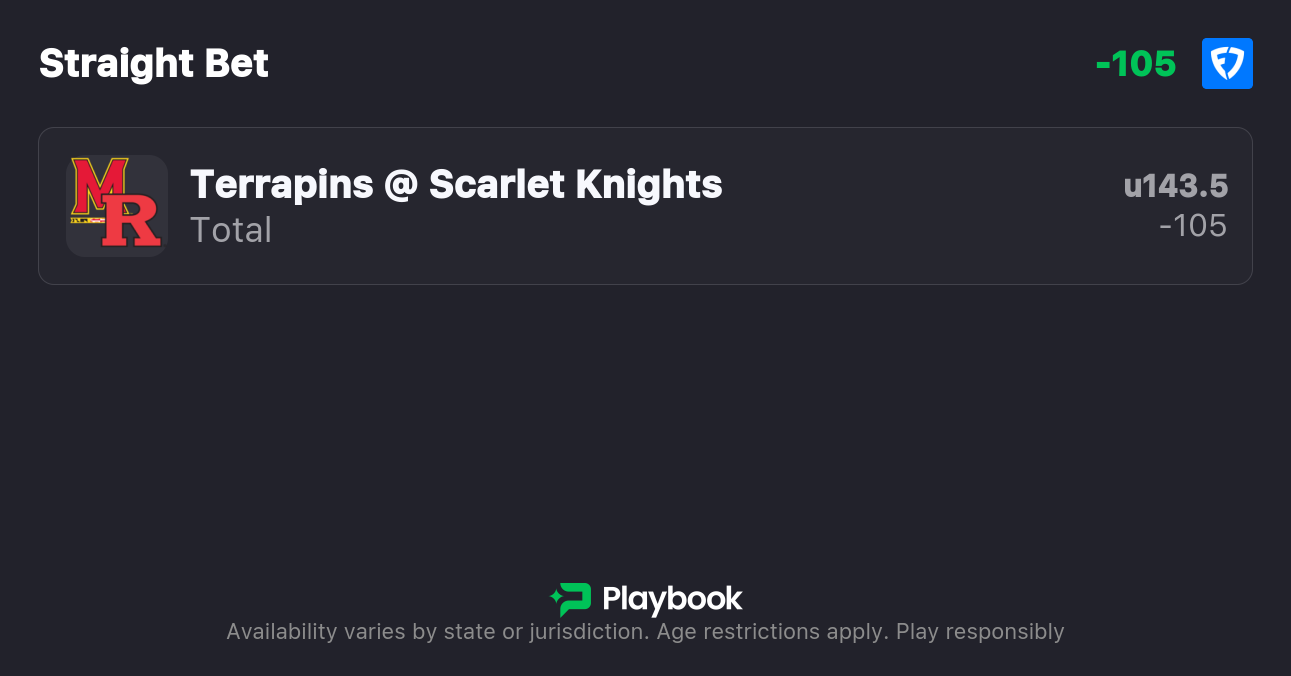This screenshot has width=1291, height=676.
Task: Click the Maryland M team logo
Action: coord(91,186)
